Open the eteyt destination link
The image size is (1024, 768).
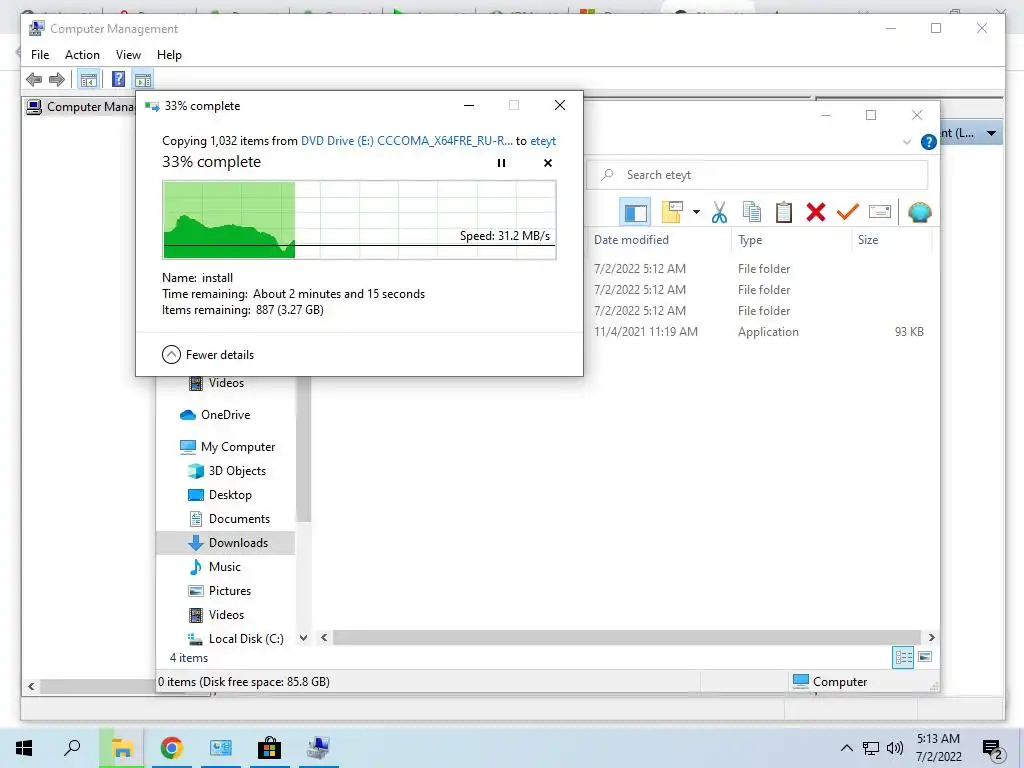[x=543, y=140]
